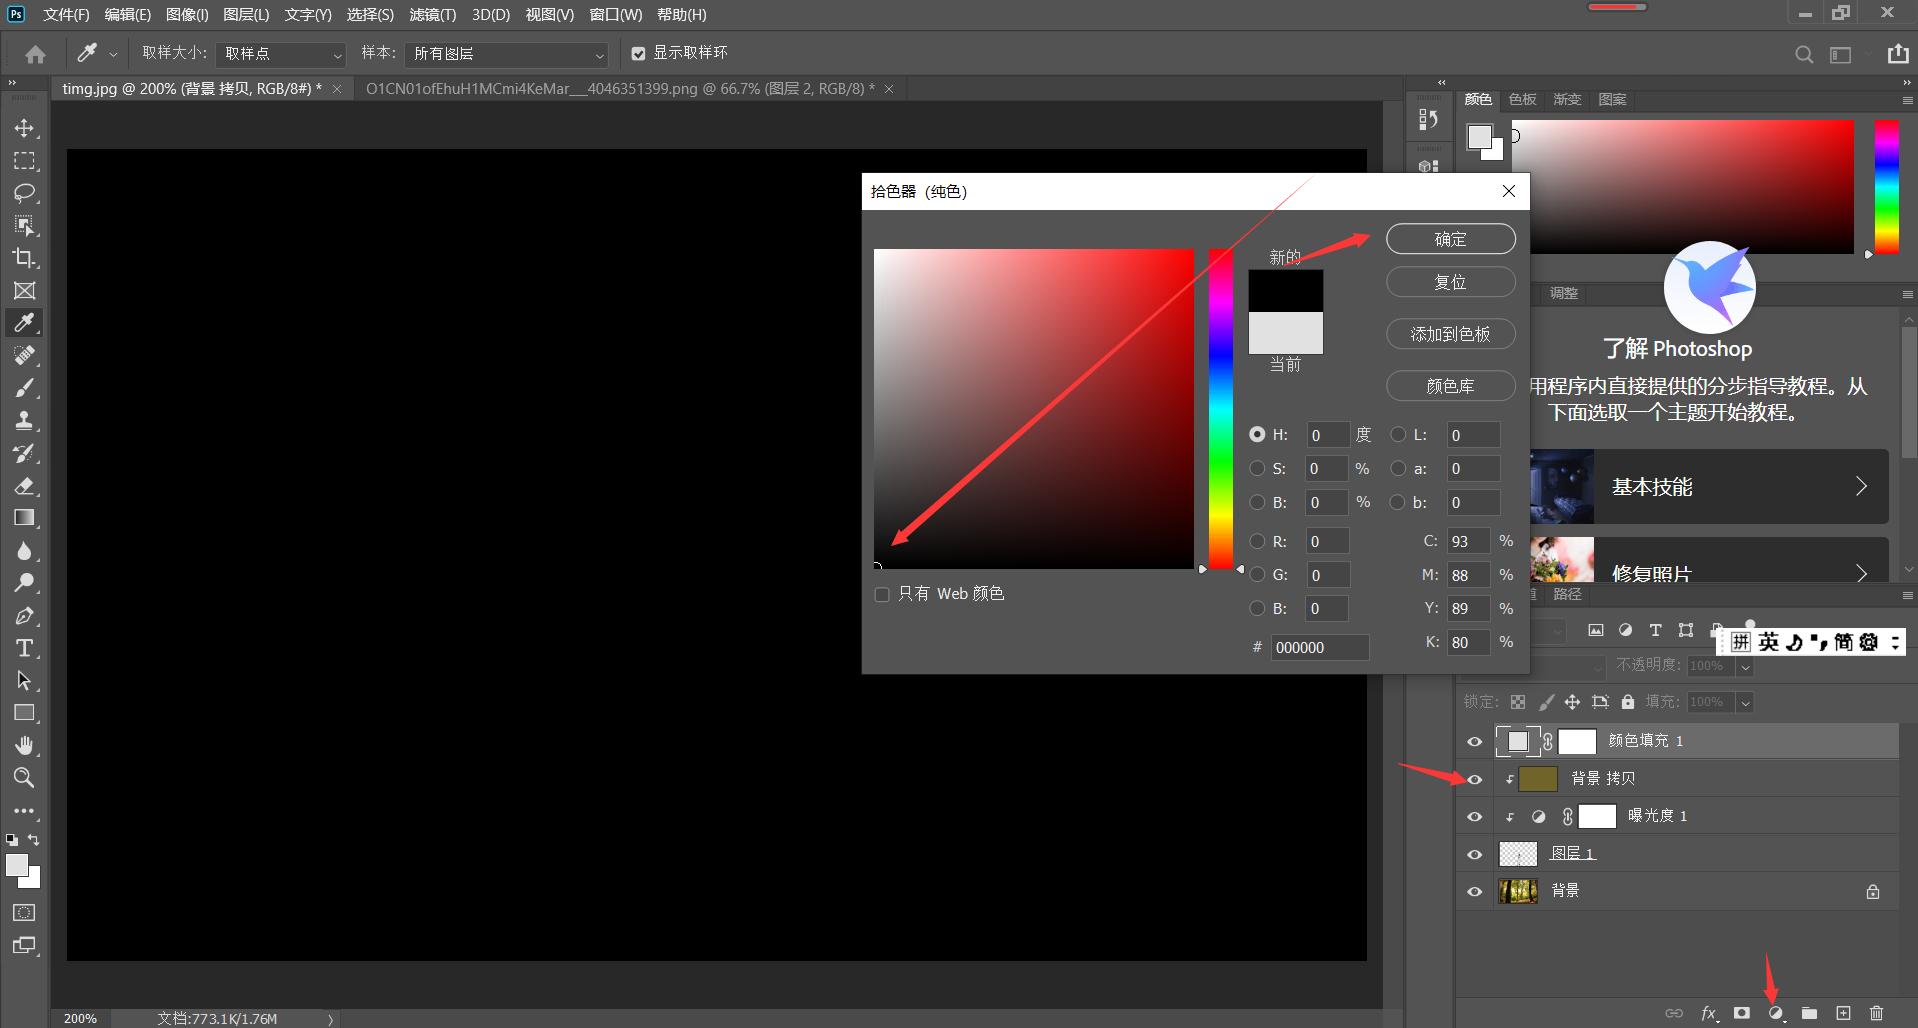
Task: Select the Zoom tool in toolbar
Action: coord(25,777)
